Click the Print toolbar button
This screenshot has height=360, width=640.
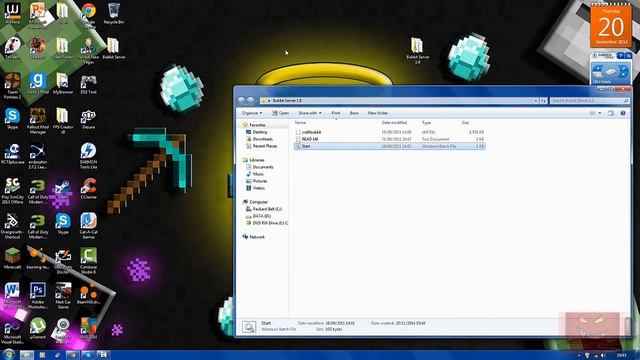336,113
